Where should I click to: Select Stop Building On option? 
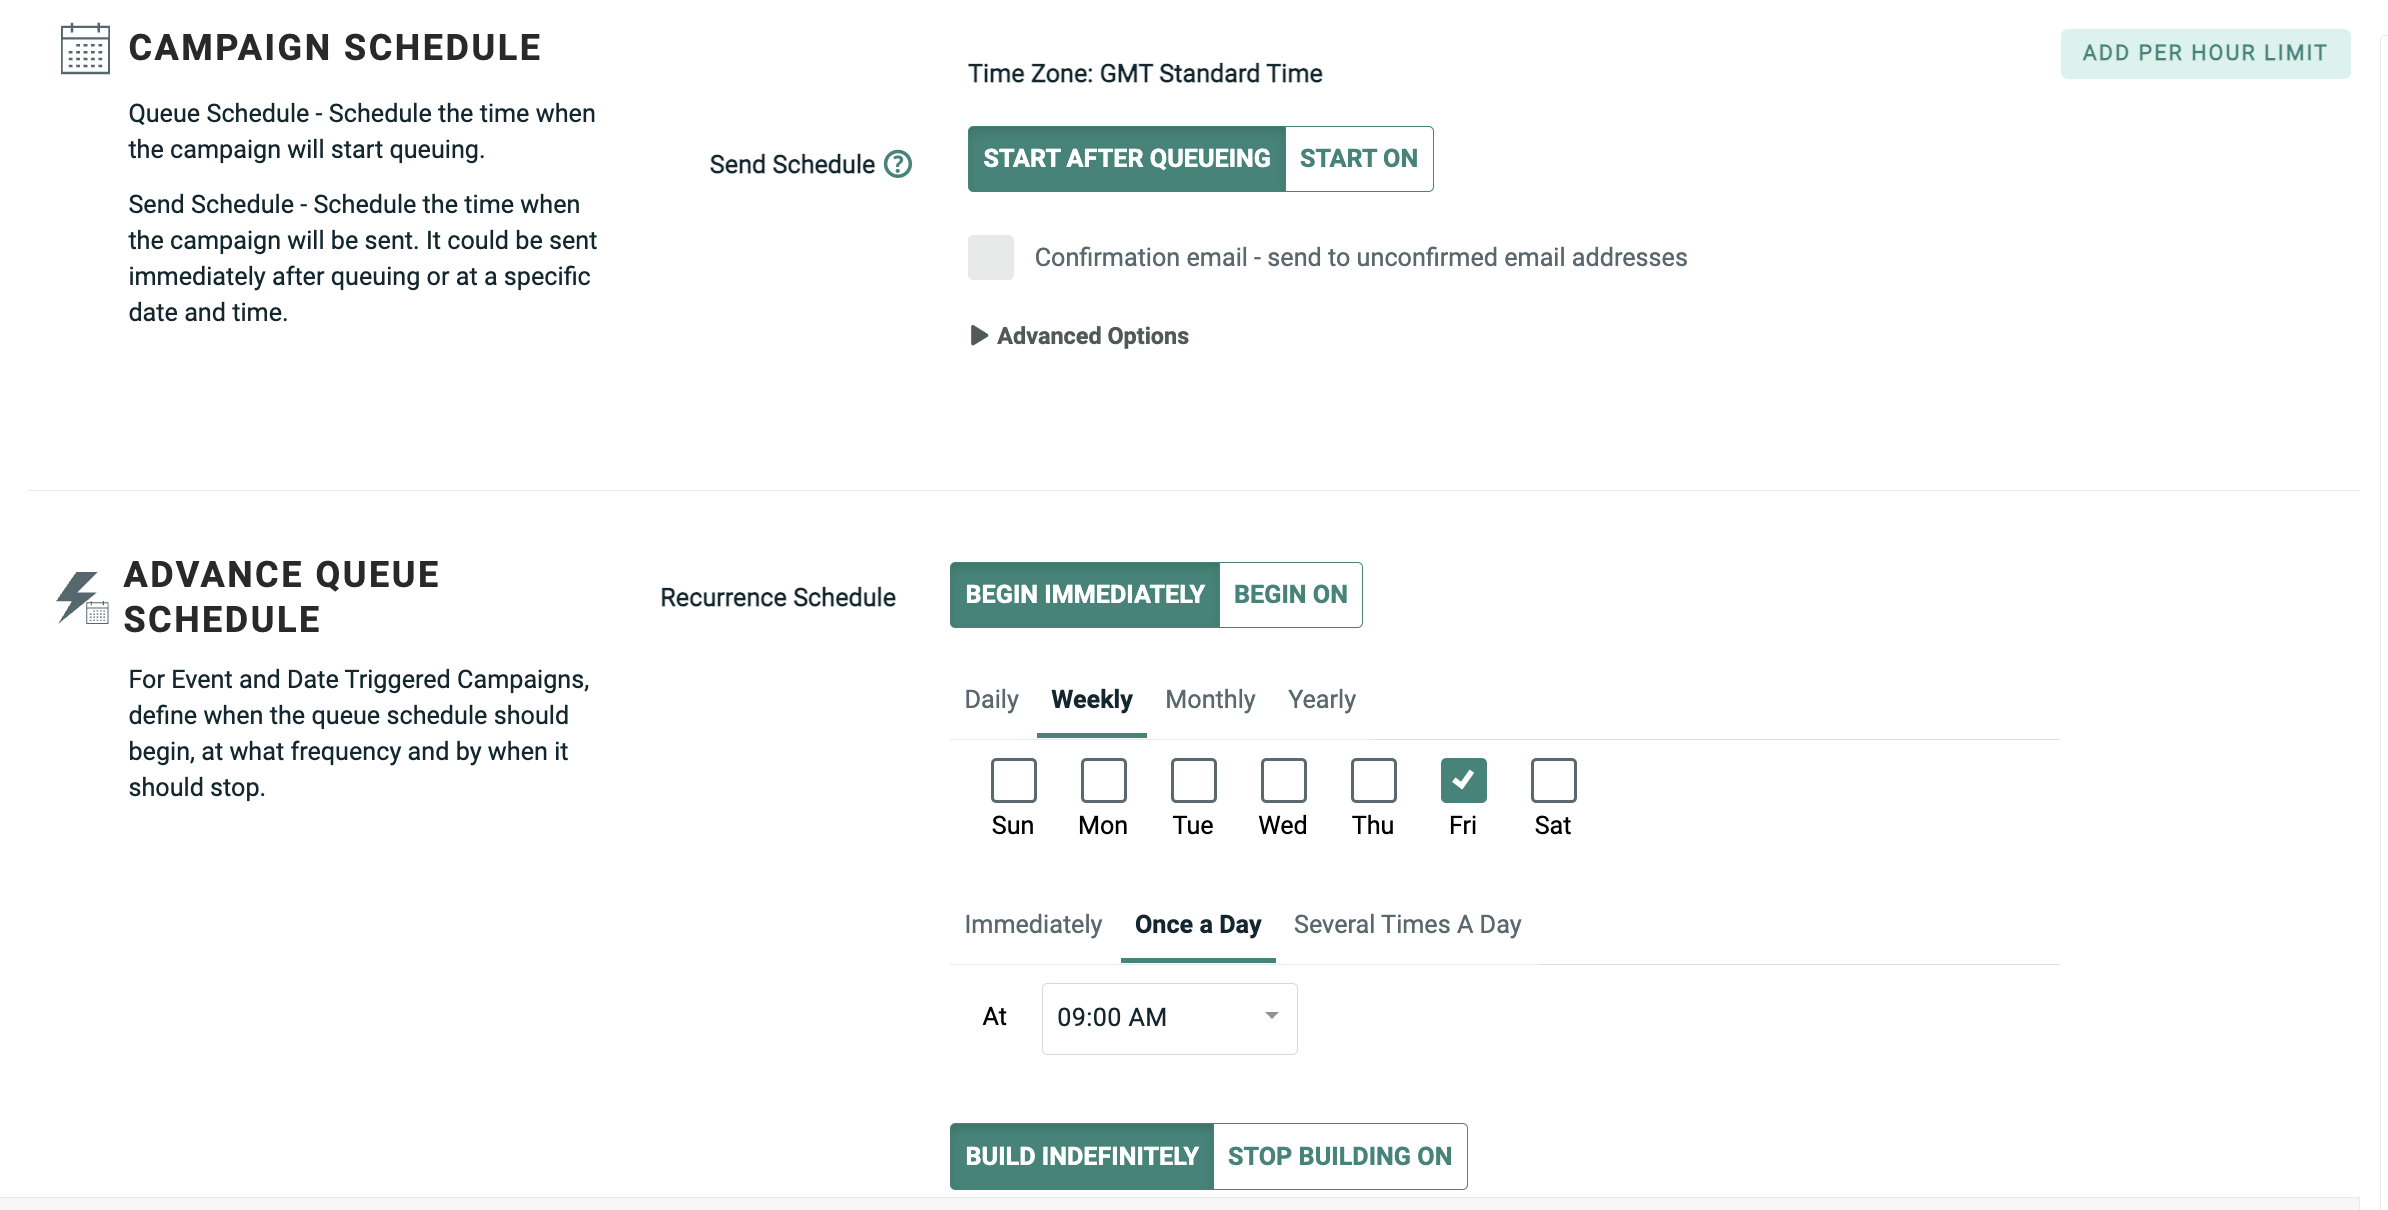[1339, 1156]
